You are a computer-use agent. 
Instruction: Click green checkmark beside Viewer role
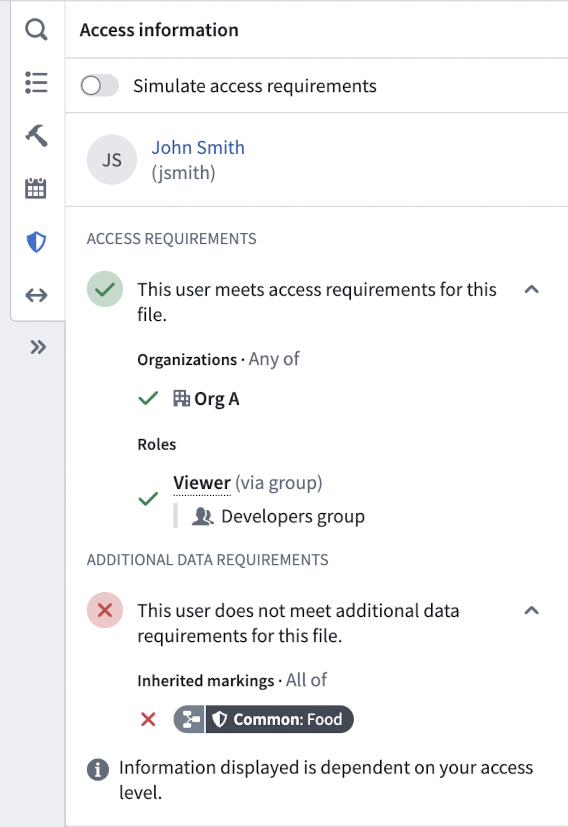click(148, 498)
